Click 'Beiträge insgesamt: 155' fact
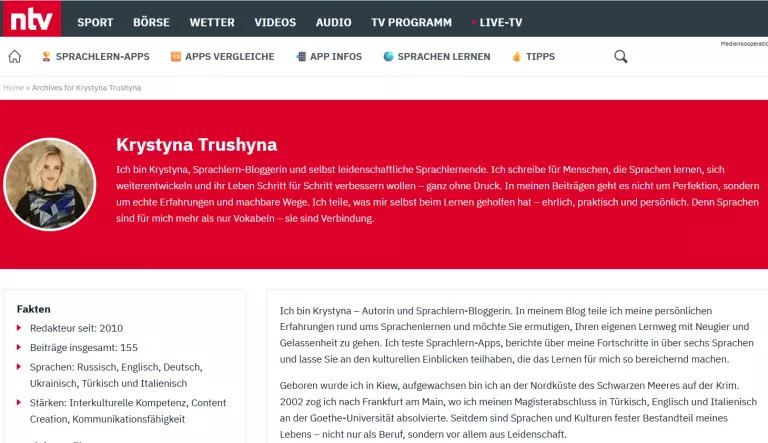This screenshot has height=443, width=768. (84, 347)
